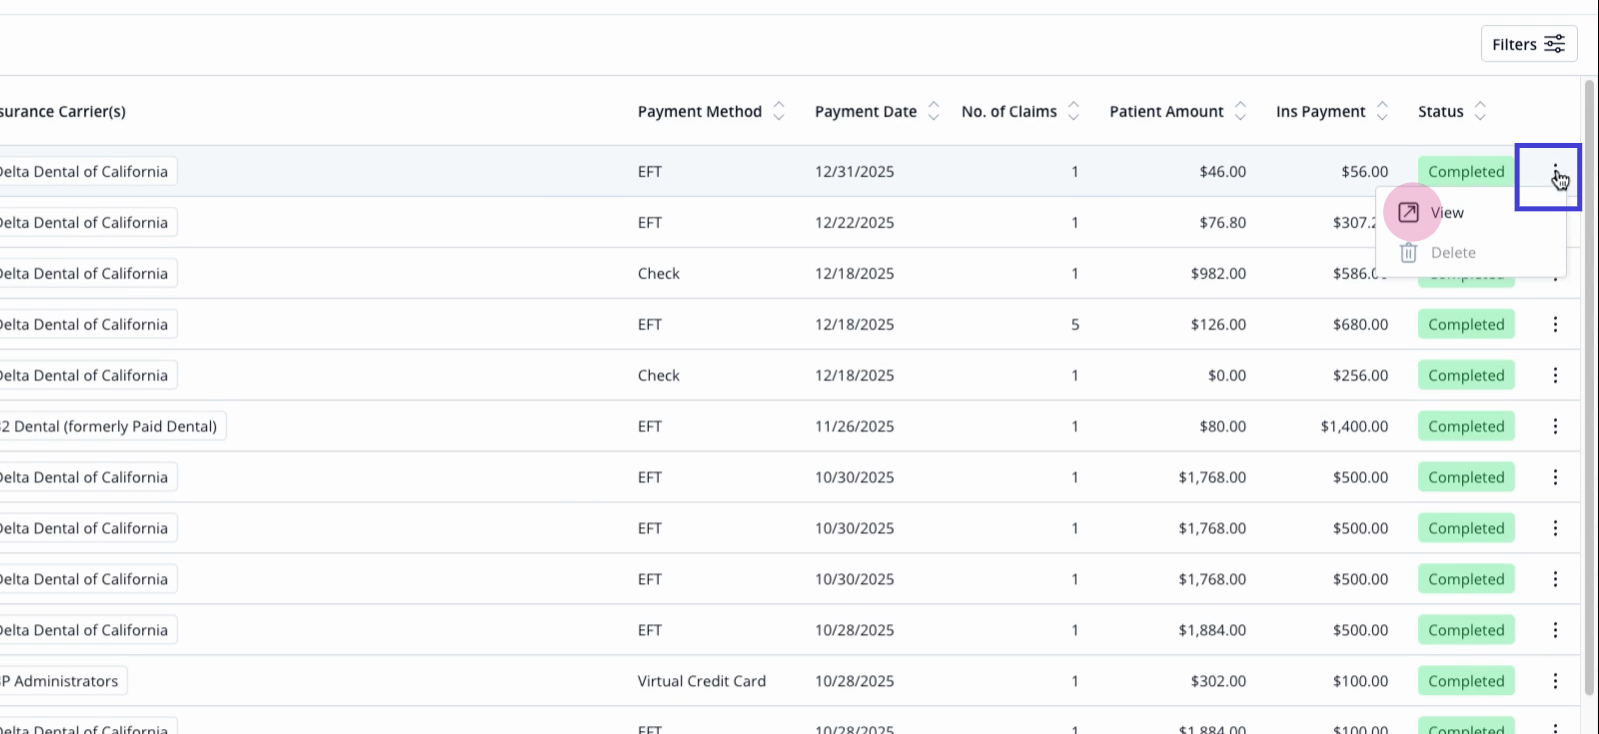Select the Dental (formerly Paid Dental) carrier chip
Image resolution: width=1599 pixels, height=734 pixels.
[x=113, y=426]
